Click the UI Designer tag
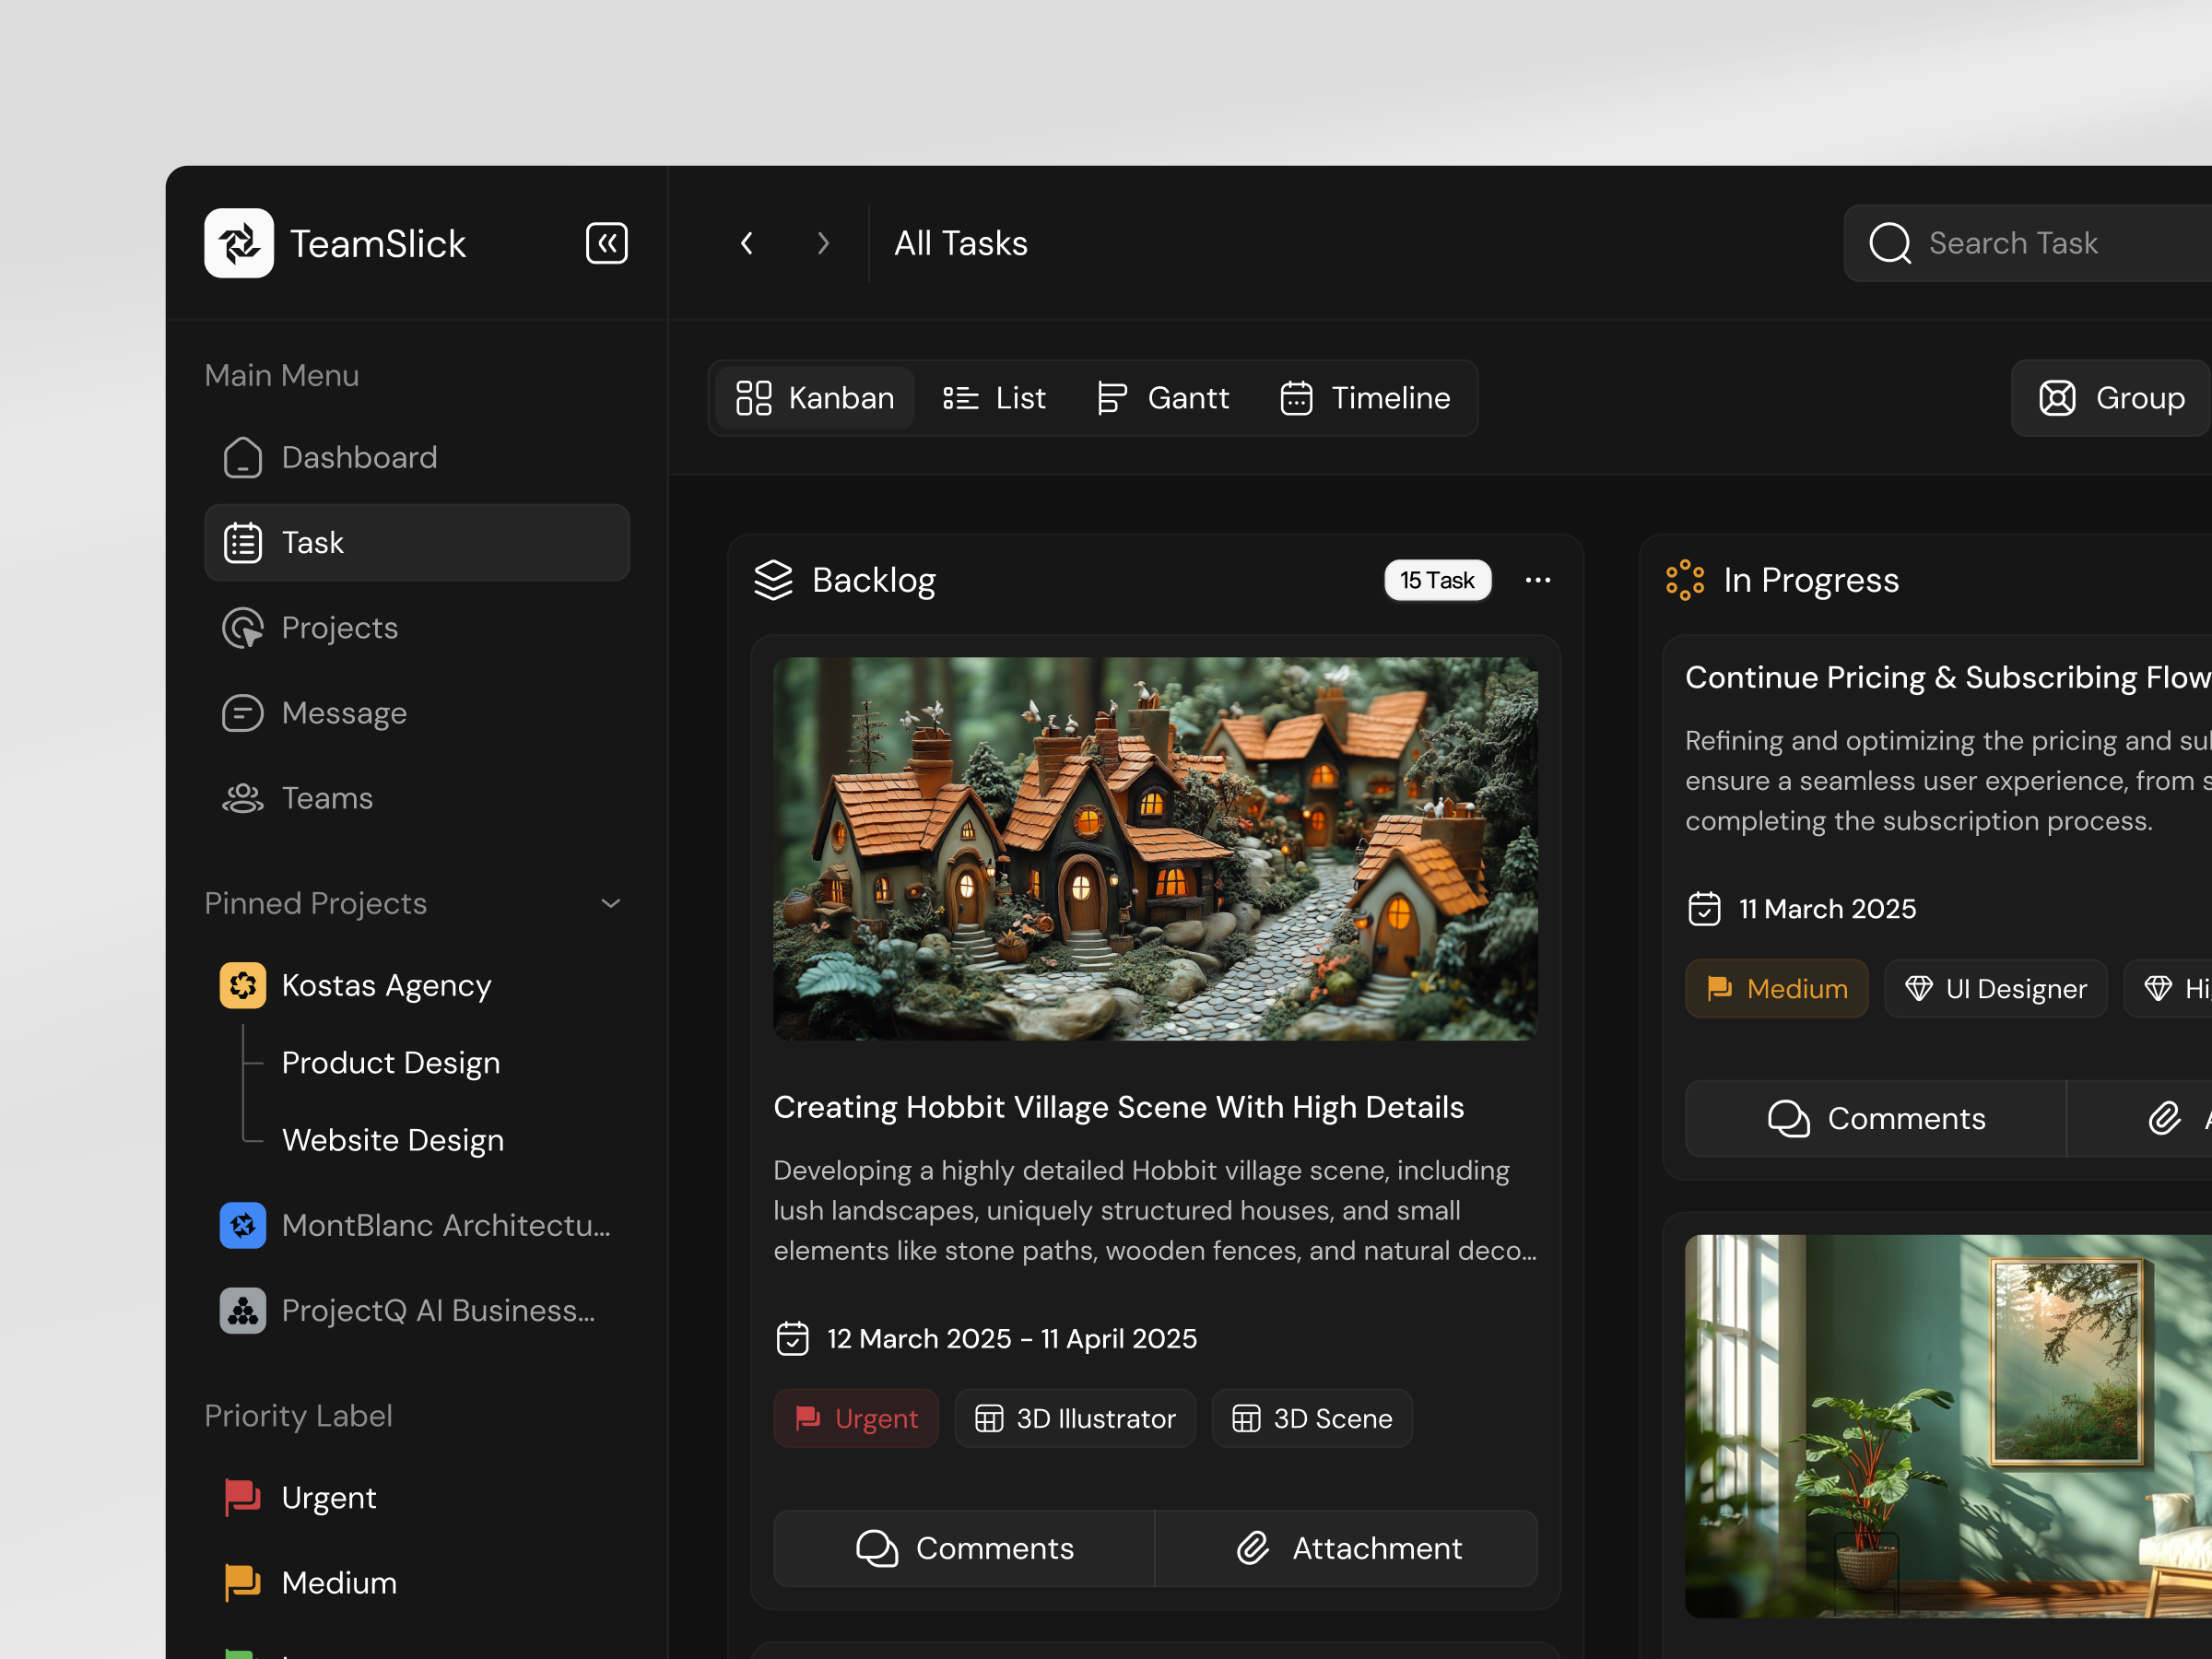This screenshot has height=1659, width=2212. 1996,988
